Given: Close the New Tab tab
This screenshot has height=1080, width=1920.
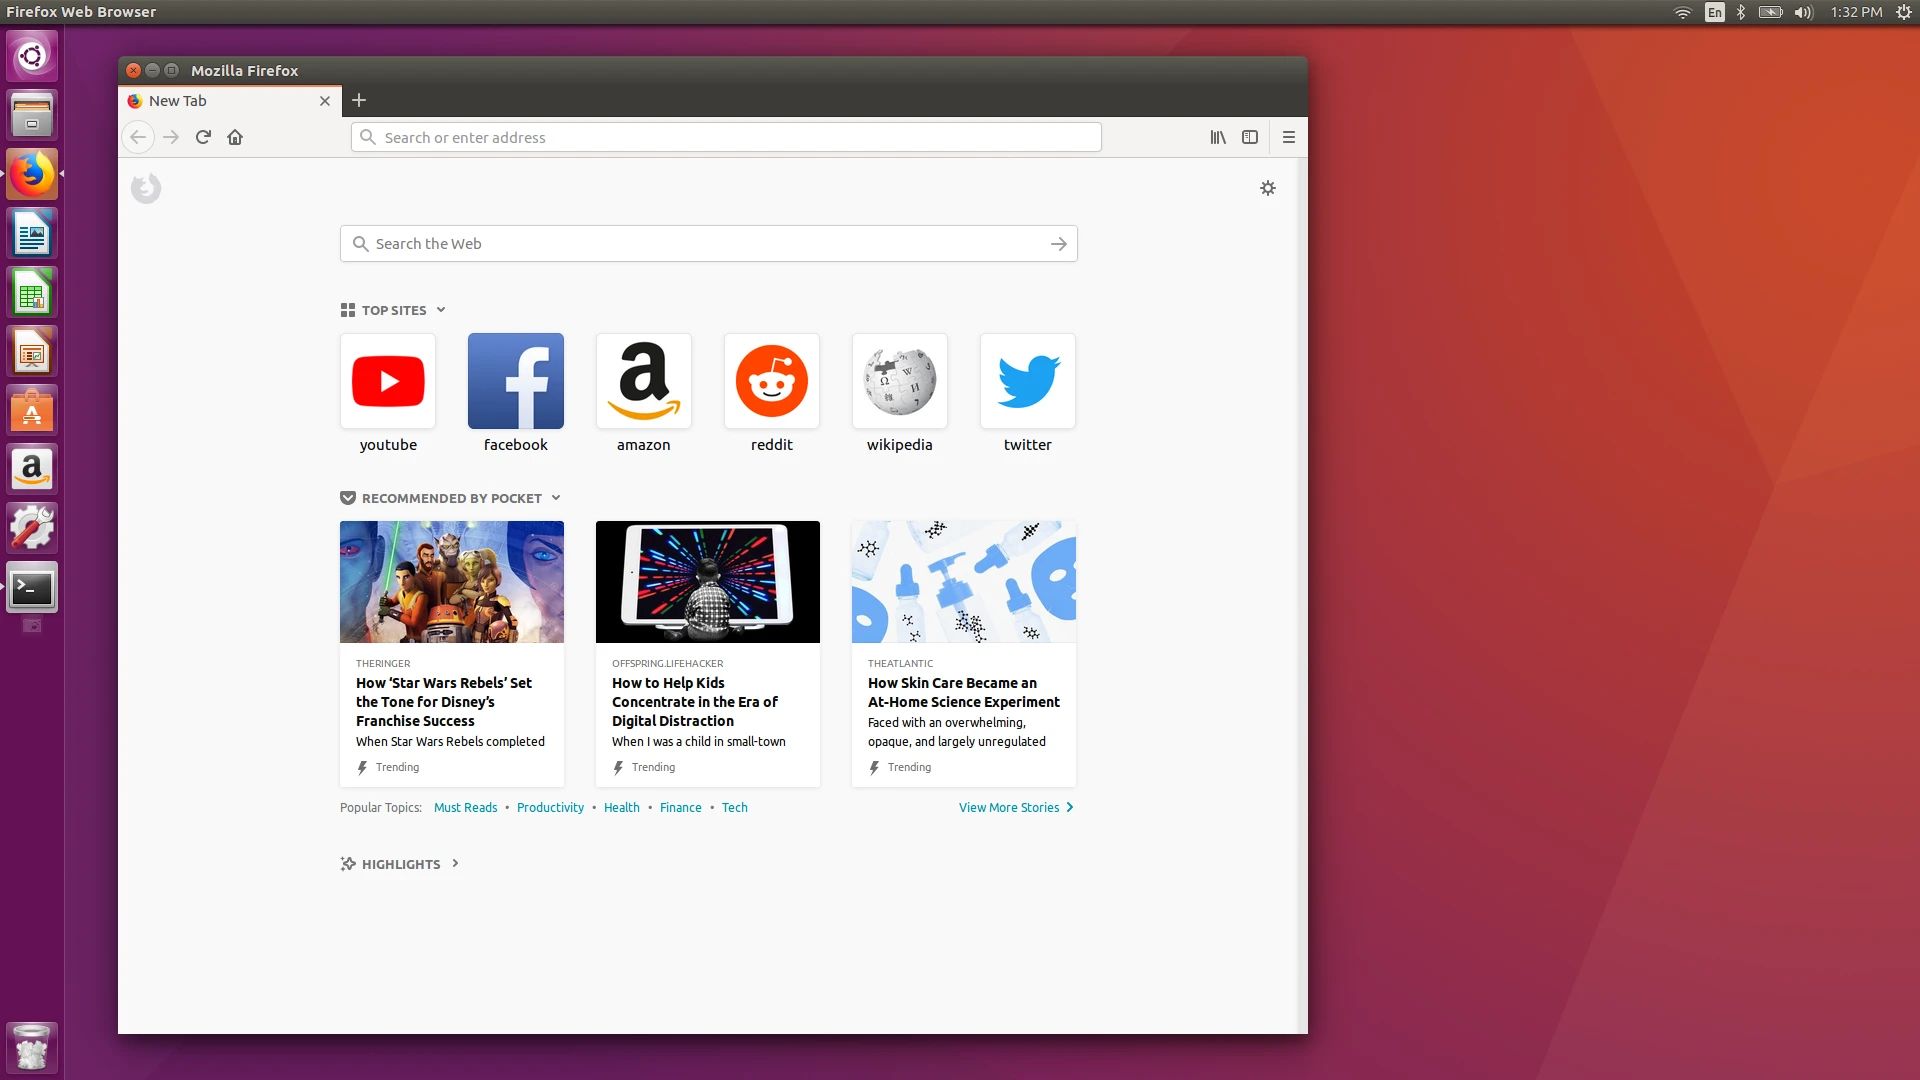Looking at the screenshot, I should [325, 101].
